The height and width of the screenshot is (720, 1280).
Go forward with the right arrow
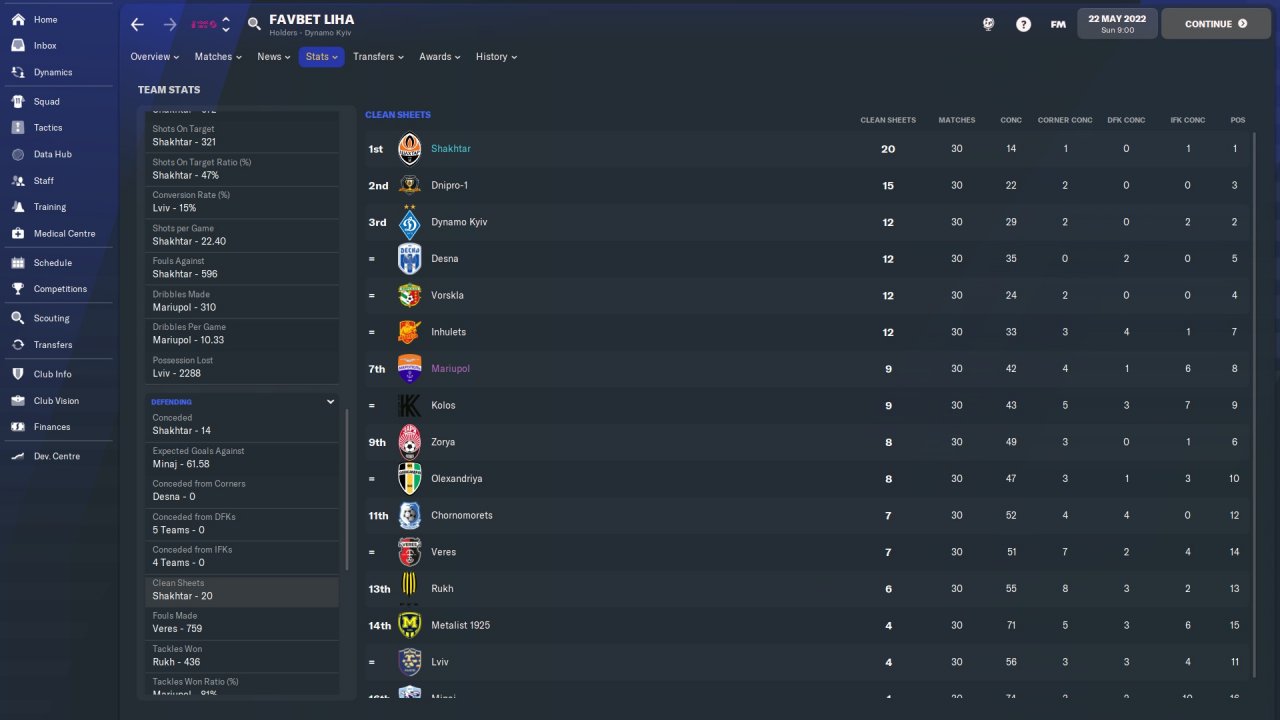pyautogui.click(x=169, y=24)
